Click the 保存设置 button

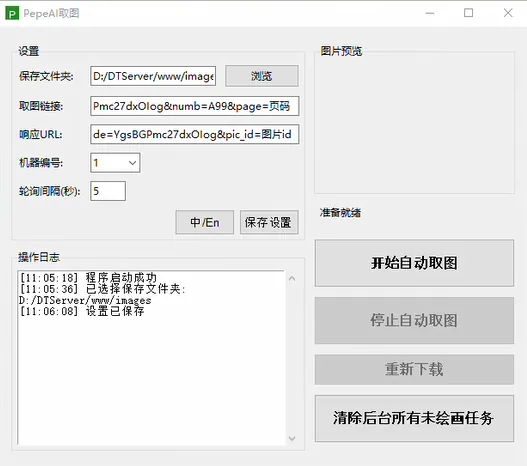(269, 222)
